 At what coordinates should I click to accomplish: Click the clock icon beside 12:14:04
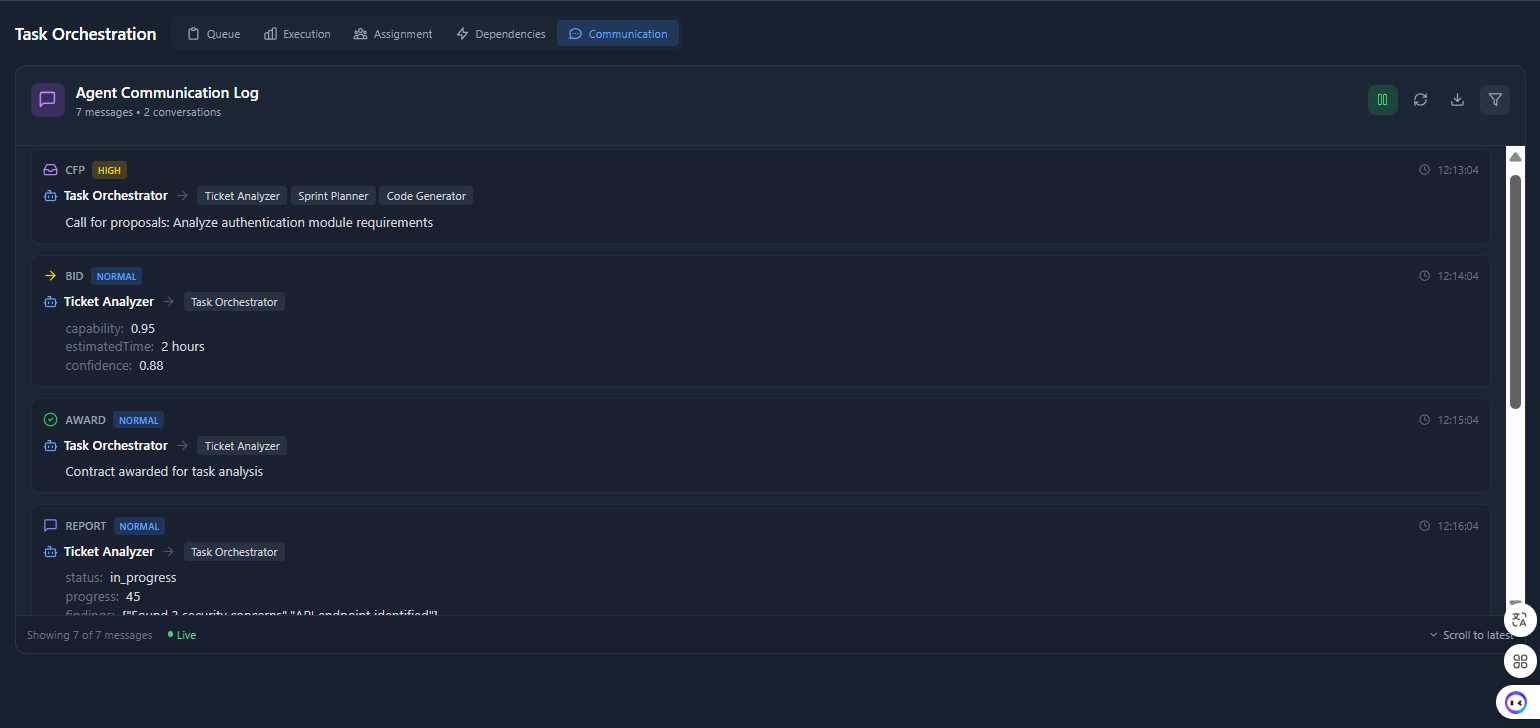tap(1425, 276)
